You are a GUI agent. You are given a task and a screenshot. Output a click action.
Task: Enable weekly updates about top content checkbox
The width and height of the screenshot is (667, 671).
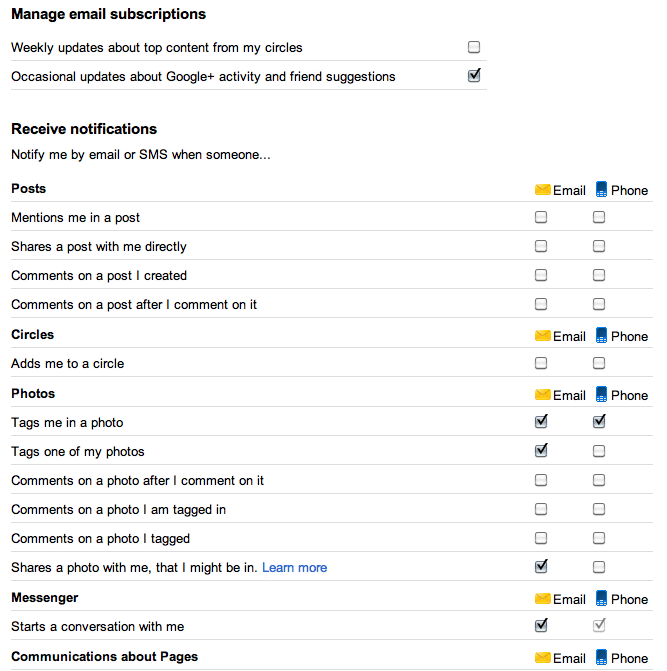coord(474,47)
